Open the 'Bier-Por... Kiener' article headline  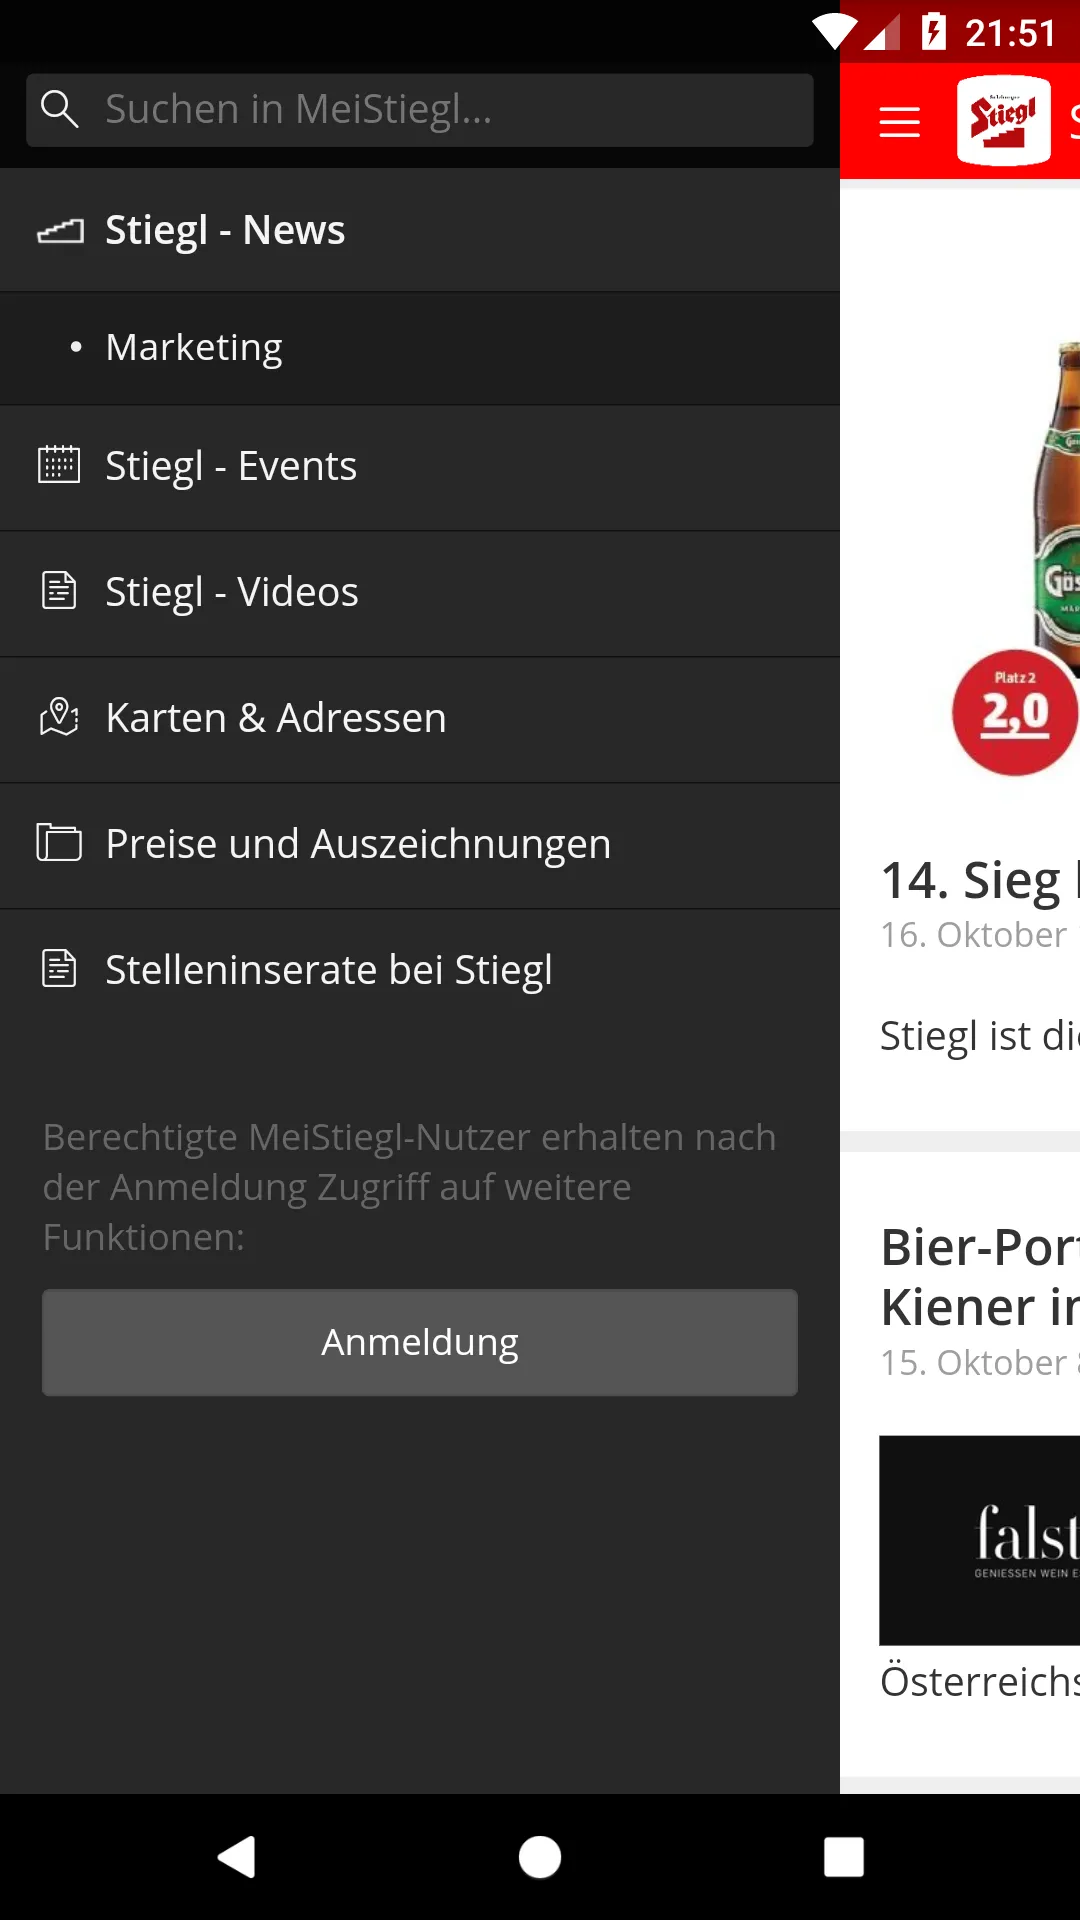tap(980, 1277)
